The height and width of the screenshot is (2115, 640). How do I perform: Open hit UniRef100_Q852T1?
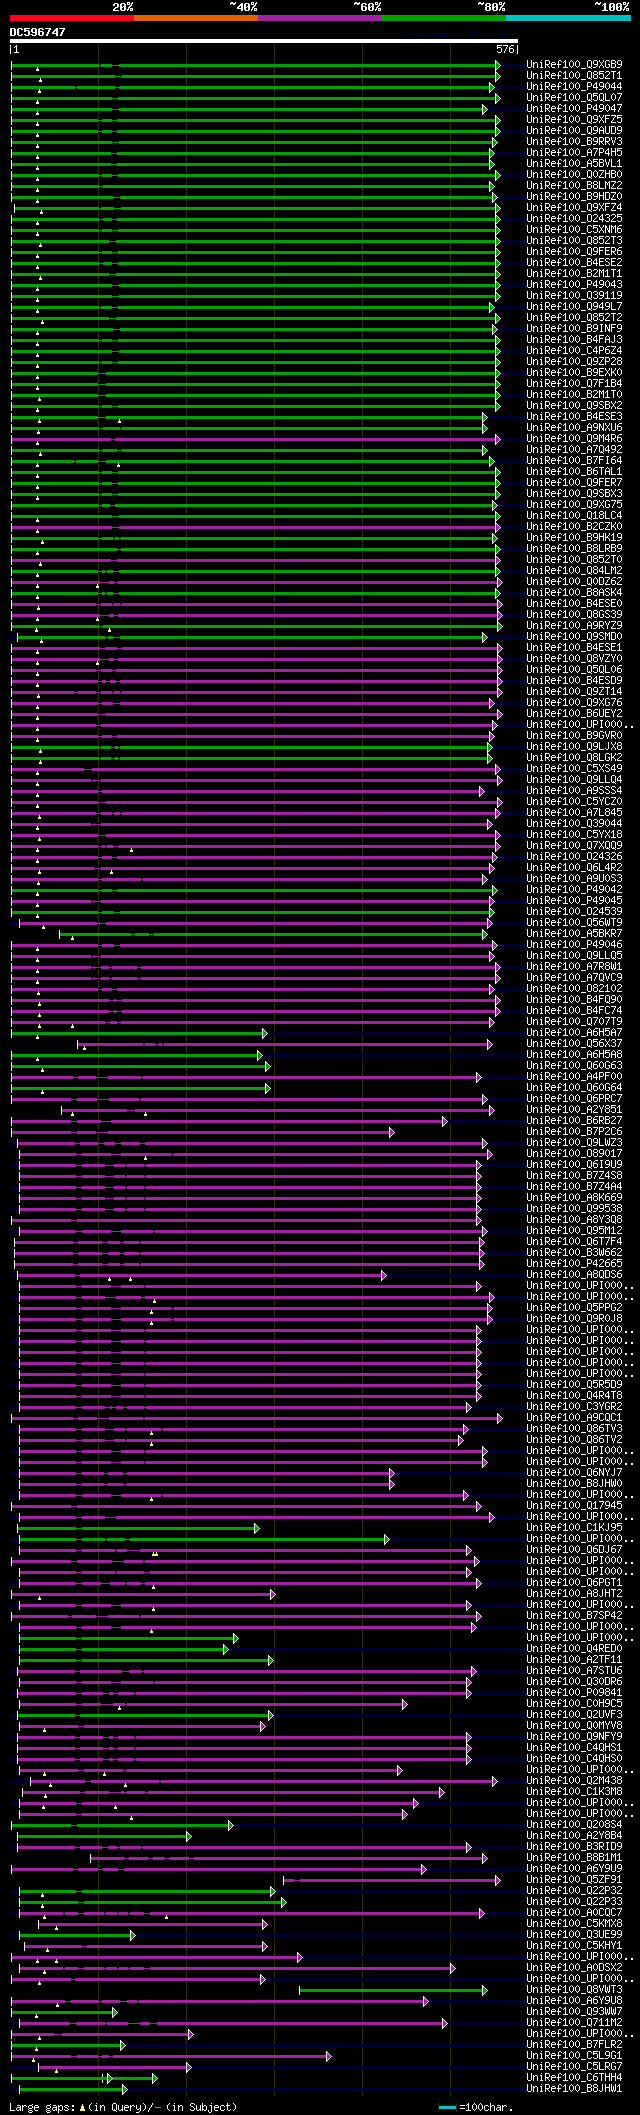pos(574,76)
